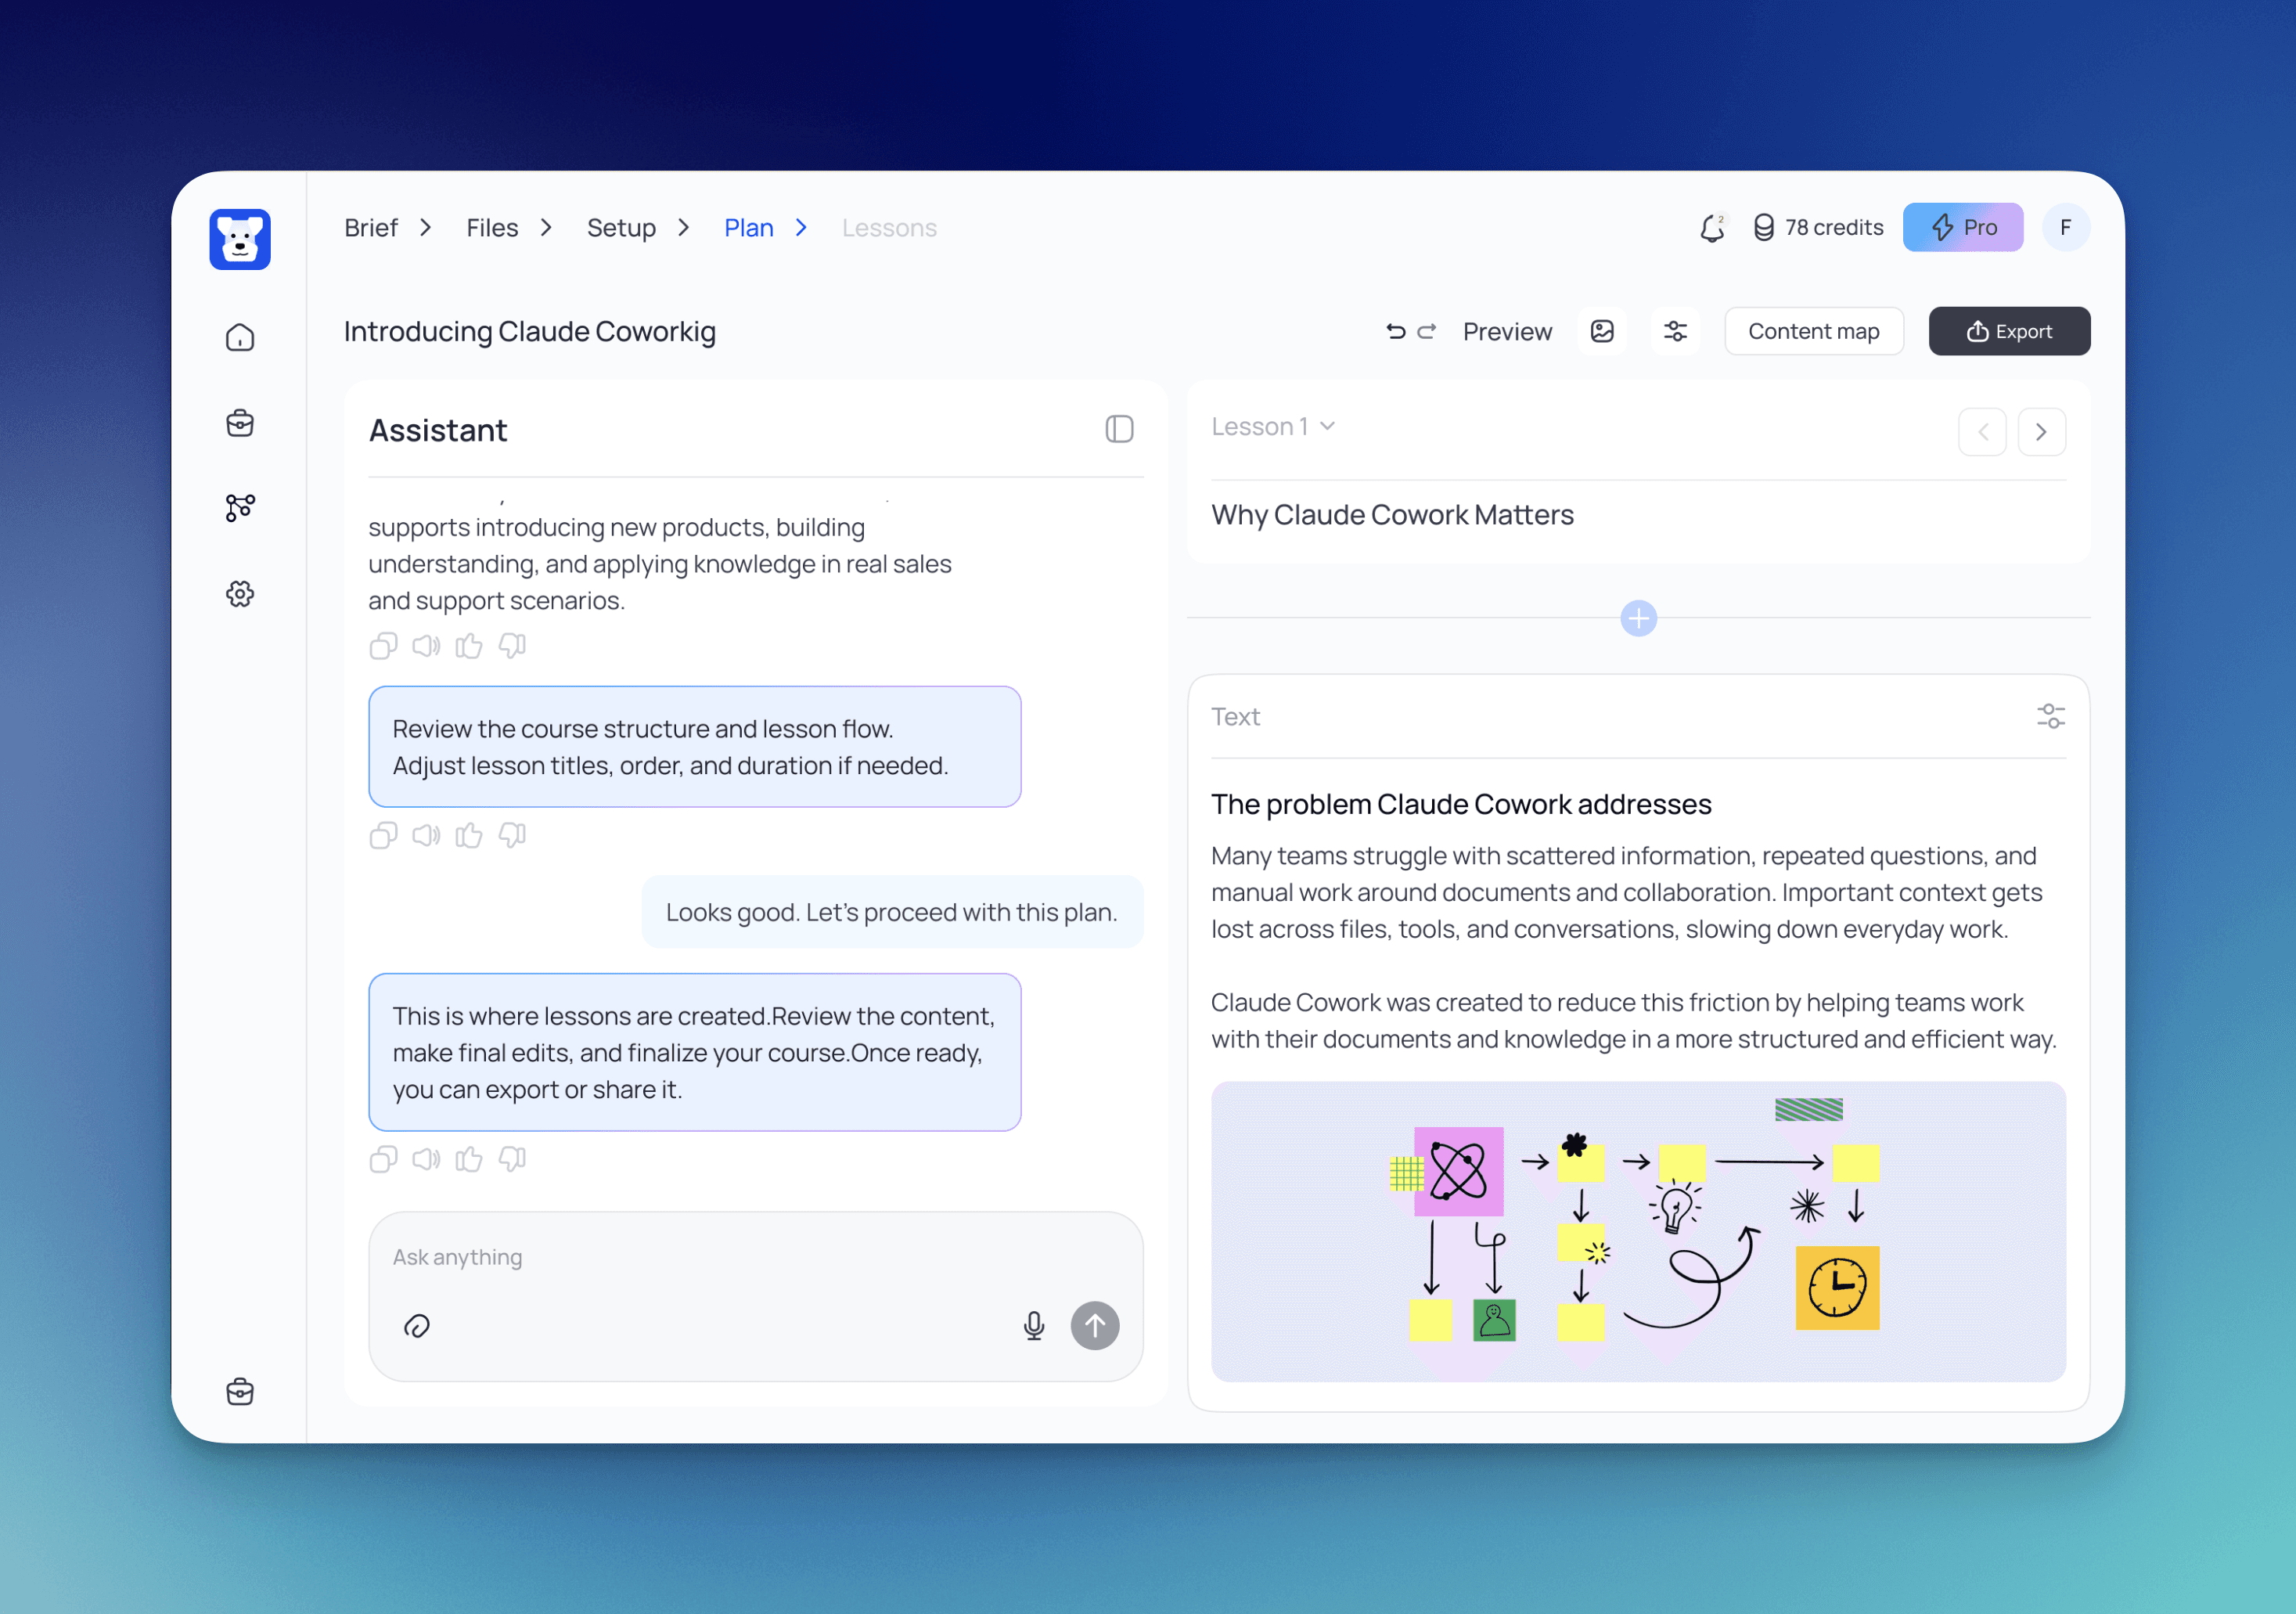Like the 'This is where lessons are created' message
This screenshot has width=2296, height=1614.
[469, 1159]
